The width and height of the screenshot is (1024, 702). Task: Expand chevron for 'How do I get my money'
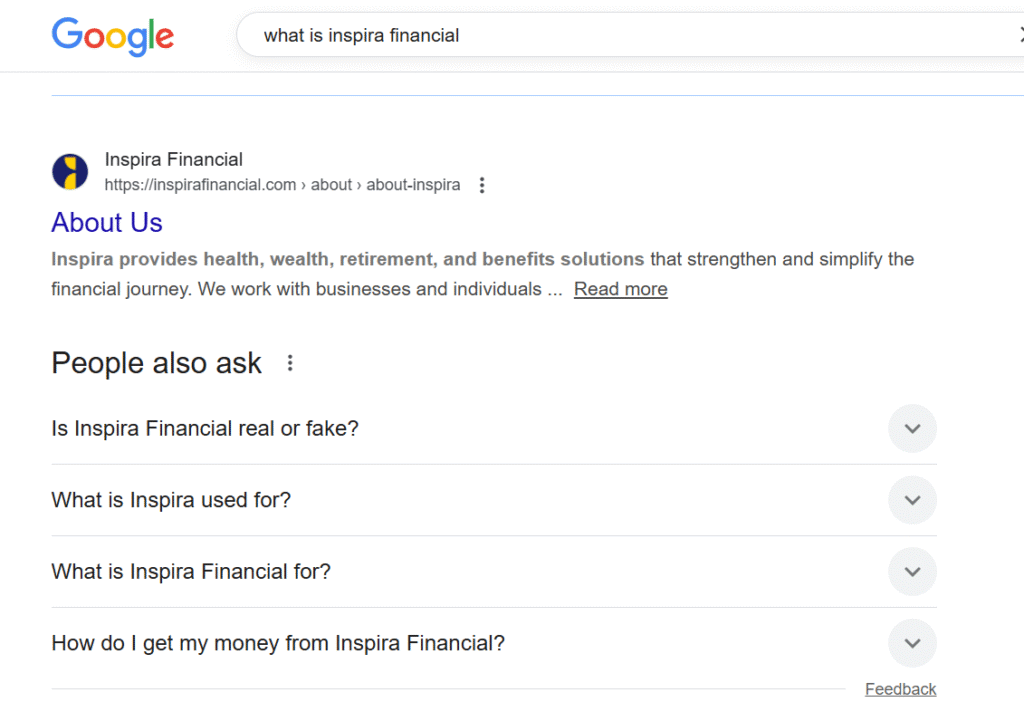click(912, 643)
